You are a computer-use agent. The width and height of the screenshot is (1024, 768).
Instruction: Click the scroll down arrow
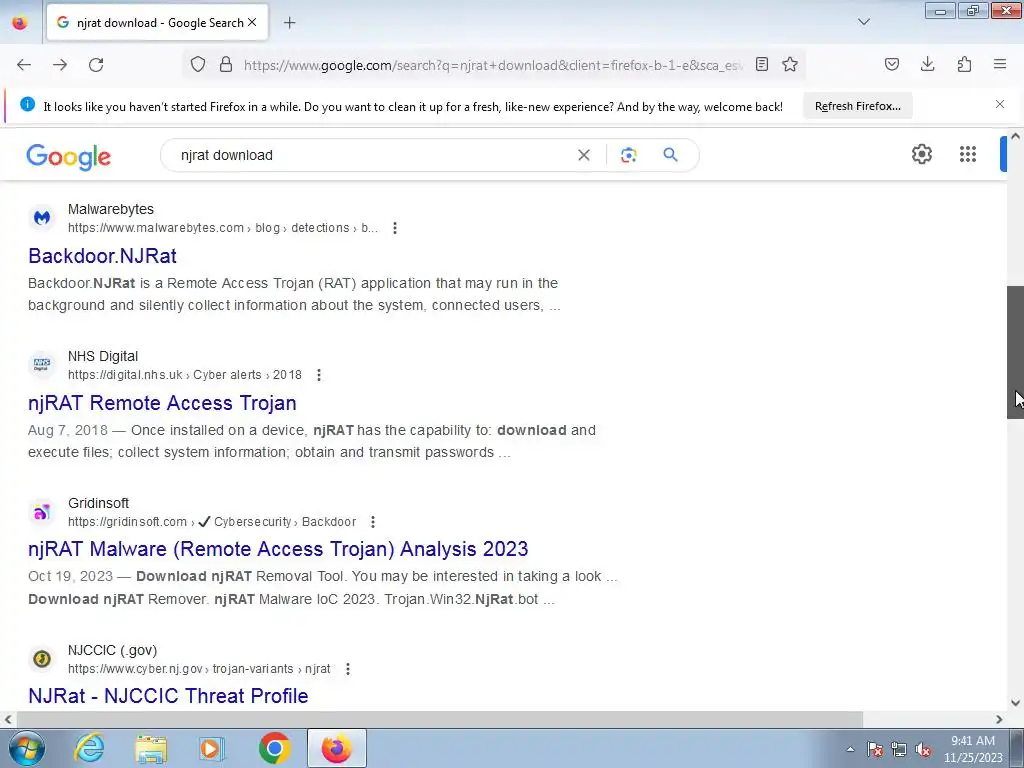point(1016,703)
